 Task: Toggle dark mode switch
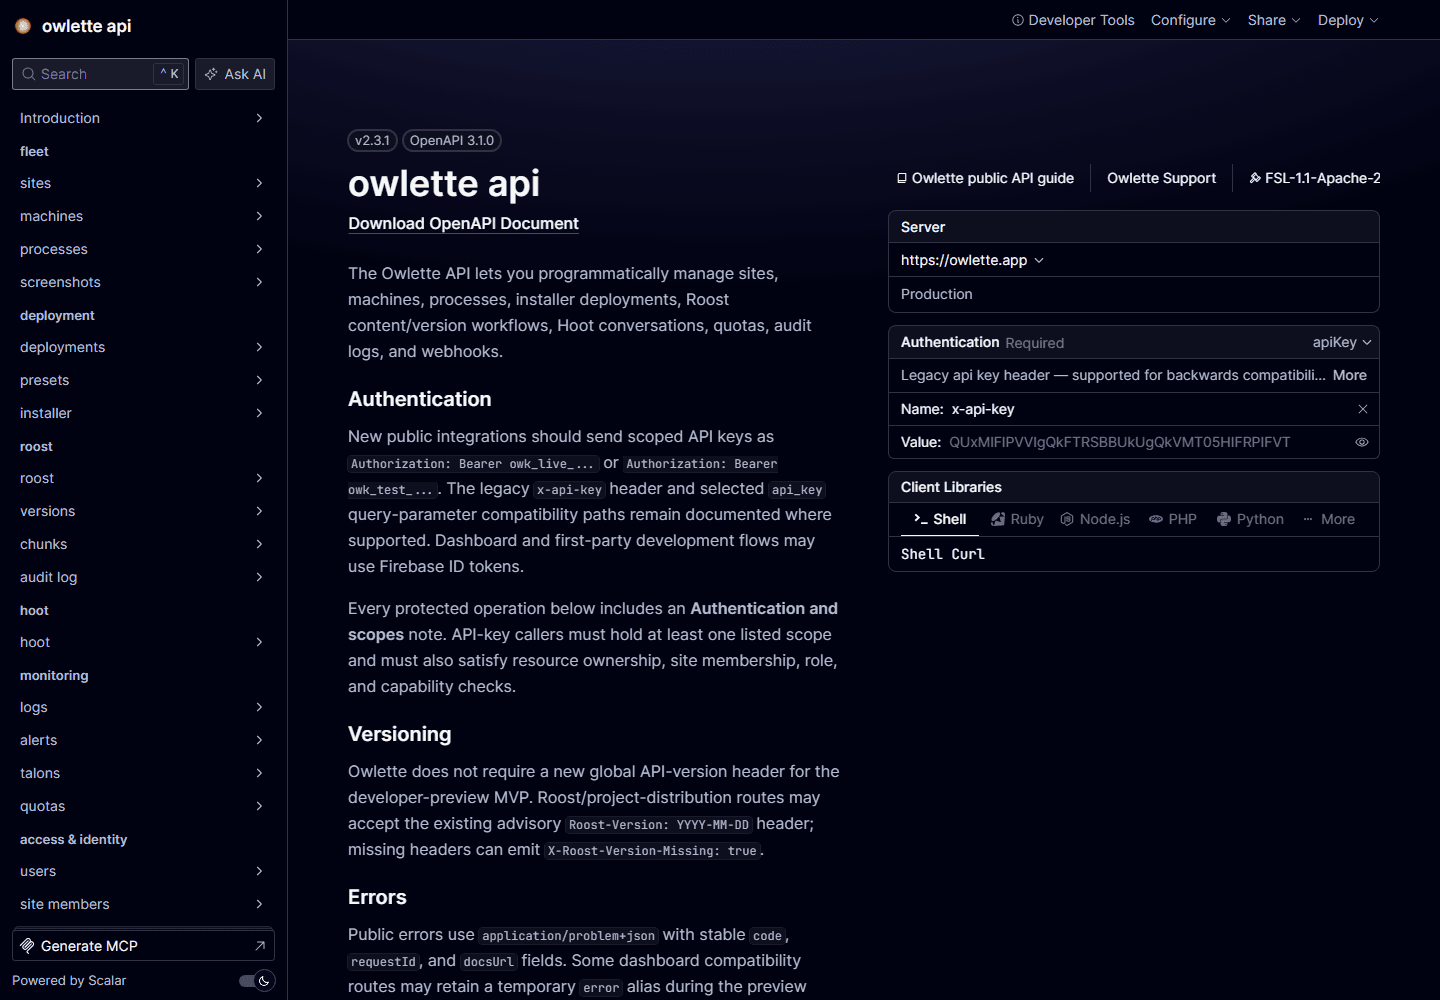coord(257,981)
